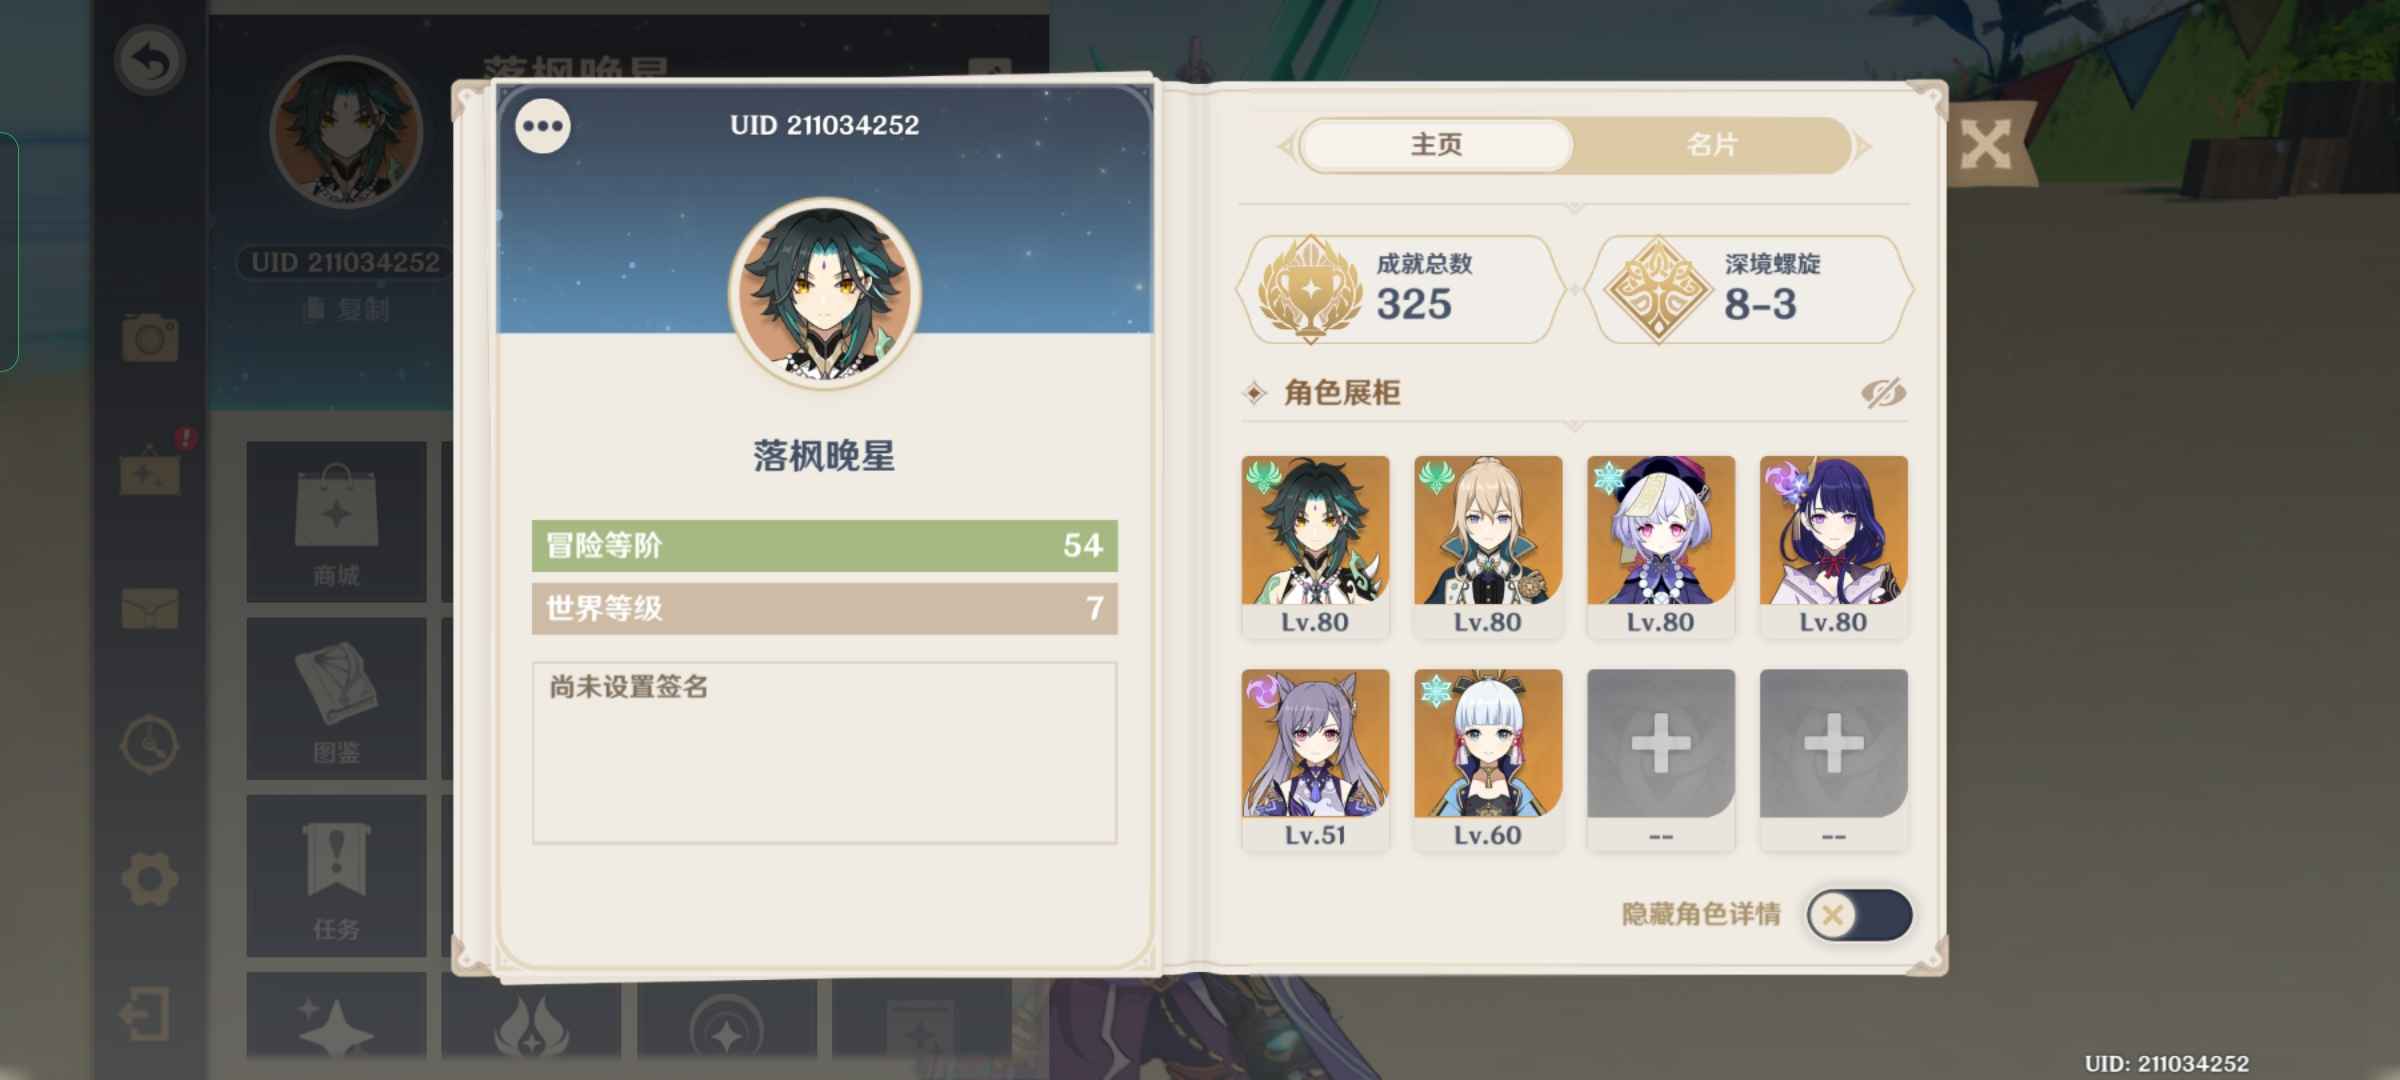Screen dimensions: 2400x1080
Task: Open the settings gear icon
Action: 150,879
